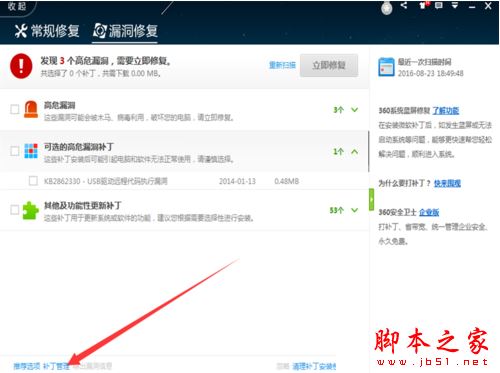Image resolution: width=500 pixels, height=373 pixels.
Task: Click the share icon in title bar
Action: pos(404,5)
